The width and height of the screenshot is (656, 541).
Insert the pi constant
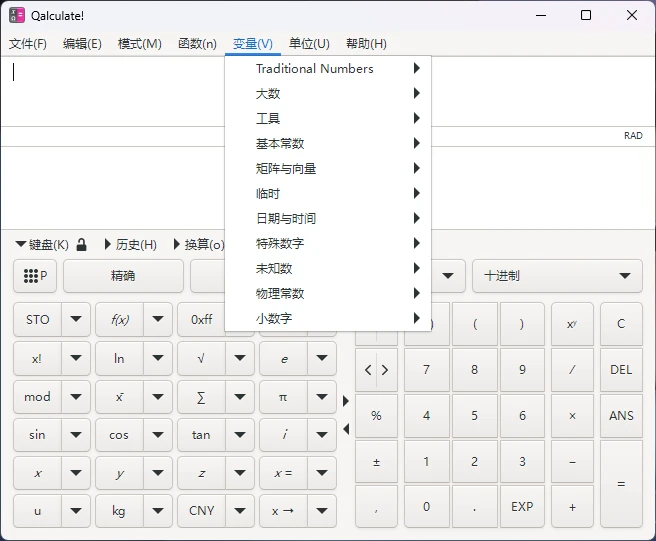(x=283, y=397)
